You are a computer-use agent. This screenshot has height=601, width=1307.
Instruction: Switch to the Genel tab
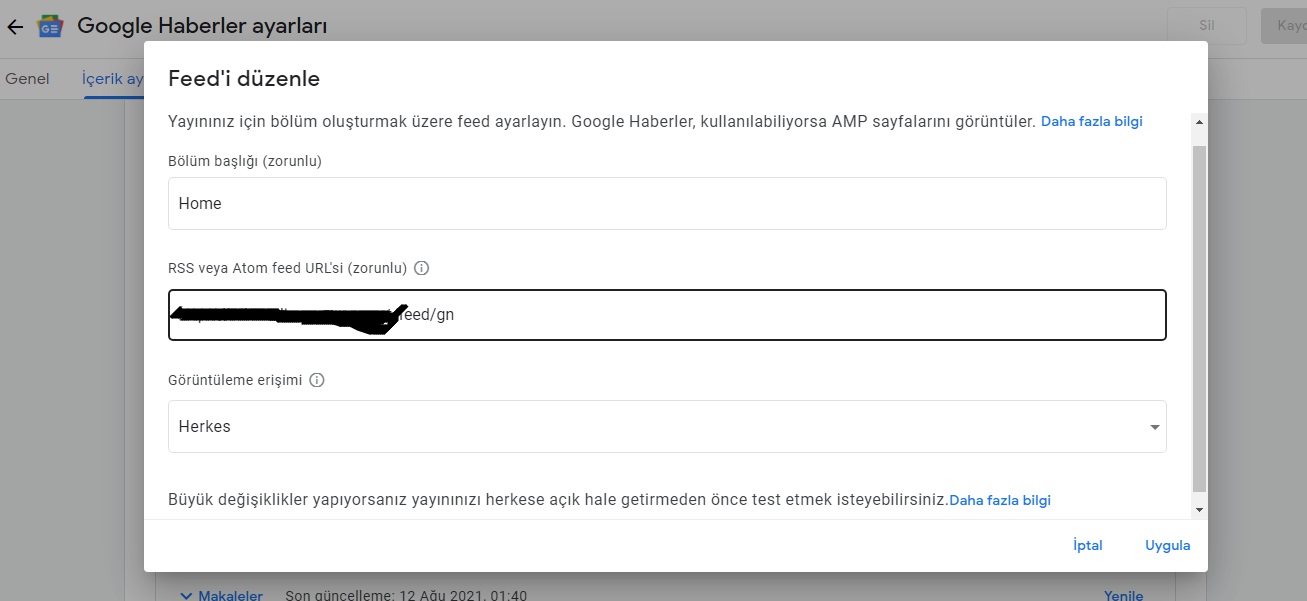[27, 78]
